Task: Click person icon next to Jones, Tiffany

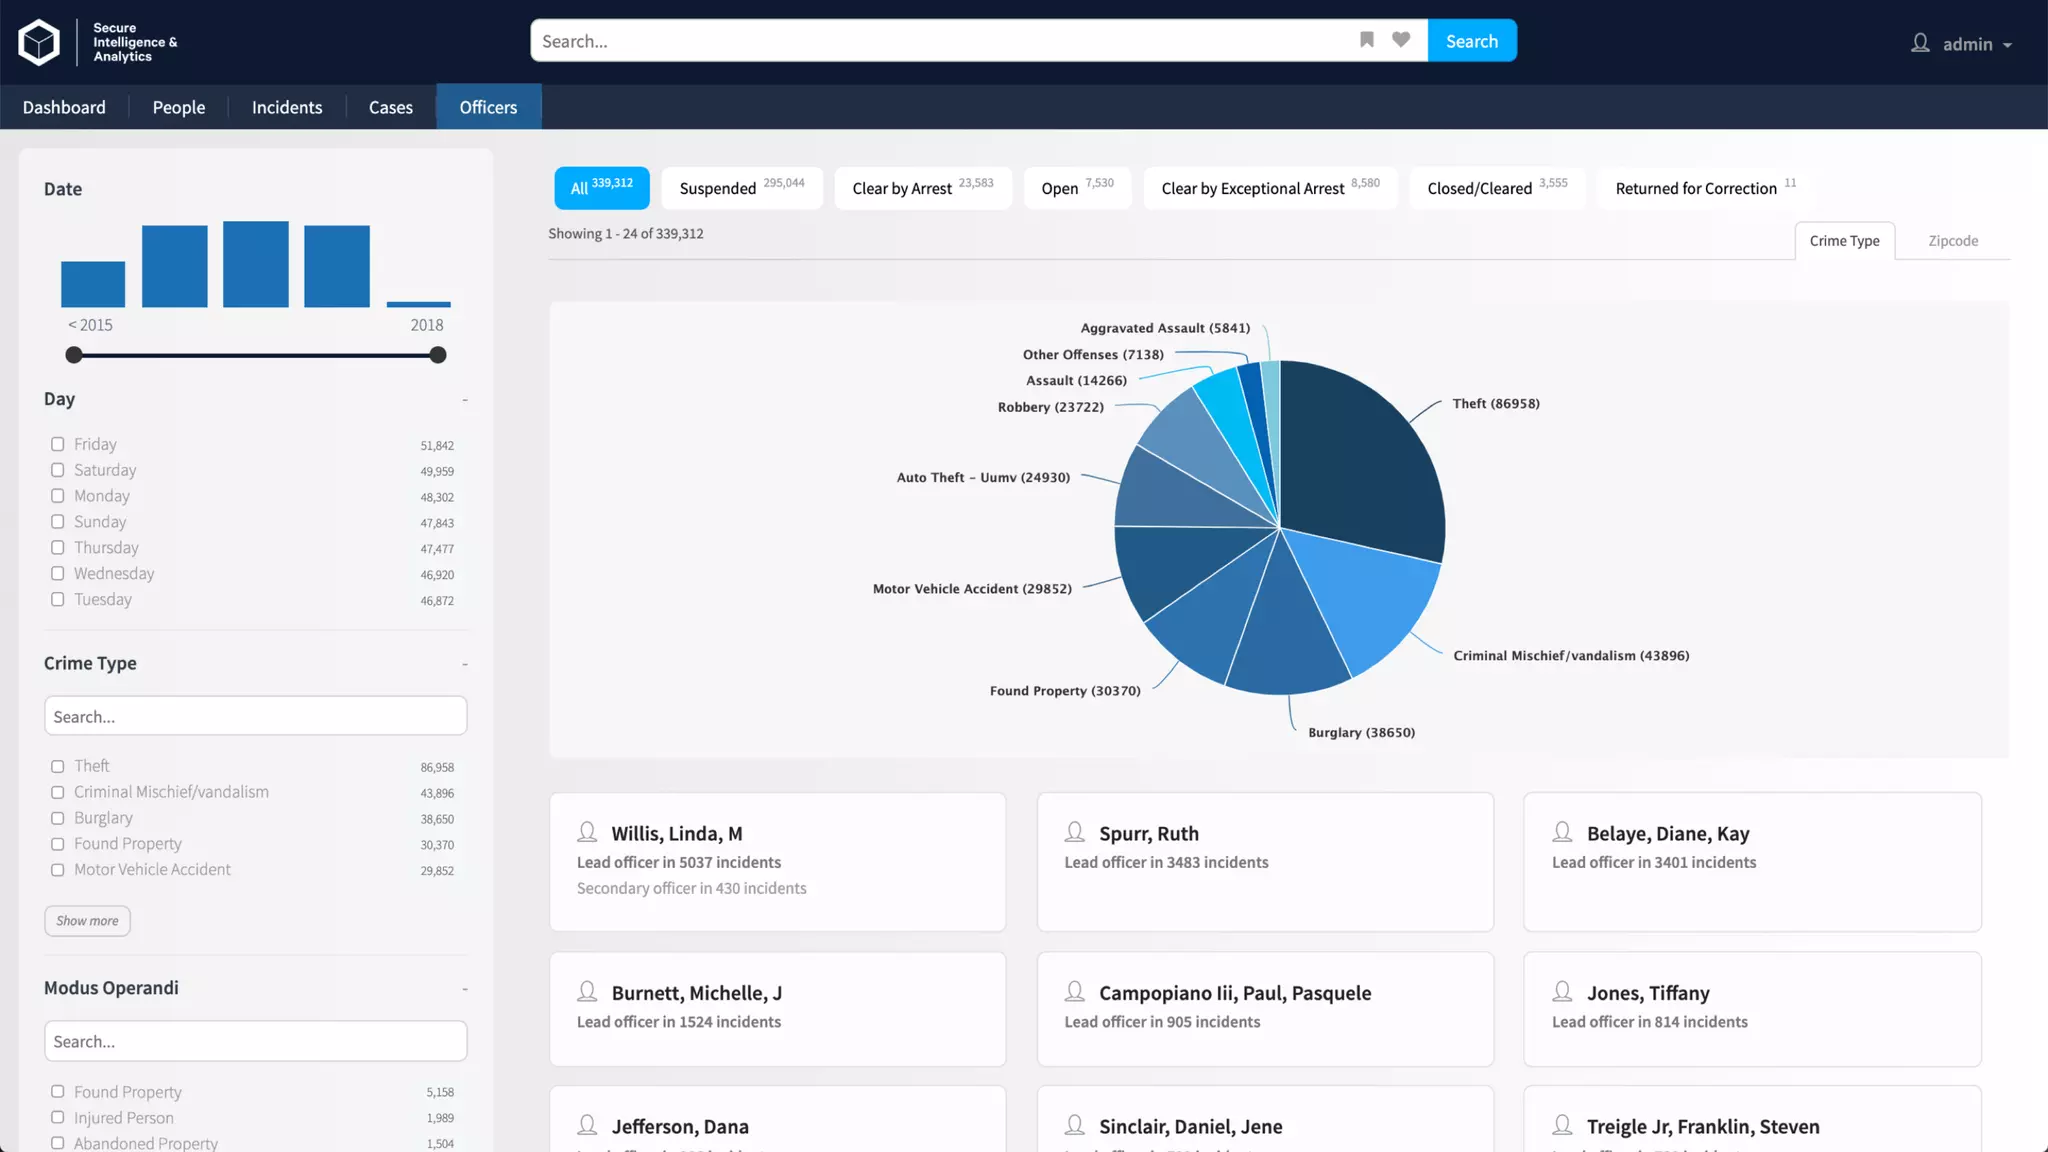Action: point(1562,991)
